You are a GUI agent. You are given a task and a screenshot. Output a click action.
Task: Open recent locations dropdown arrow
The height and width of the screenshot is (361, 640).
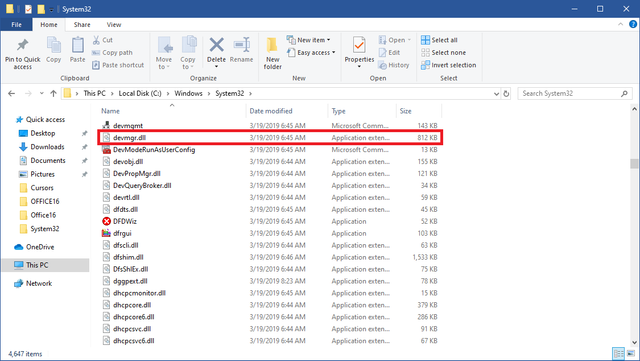[x=42, y=94]
